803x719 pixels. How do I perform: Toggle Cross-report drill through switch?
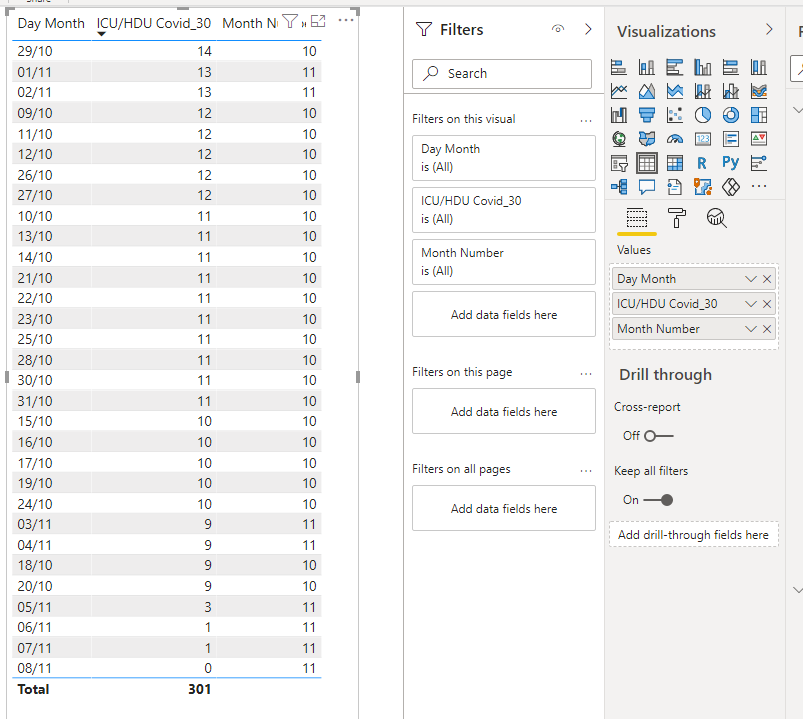pos(659,436)
